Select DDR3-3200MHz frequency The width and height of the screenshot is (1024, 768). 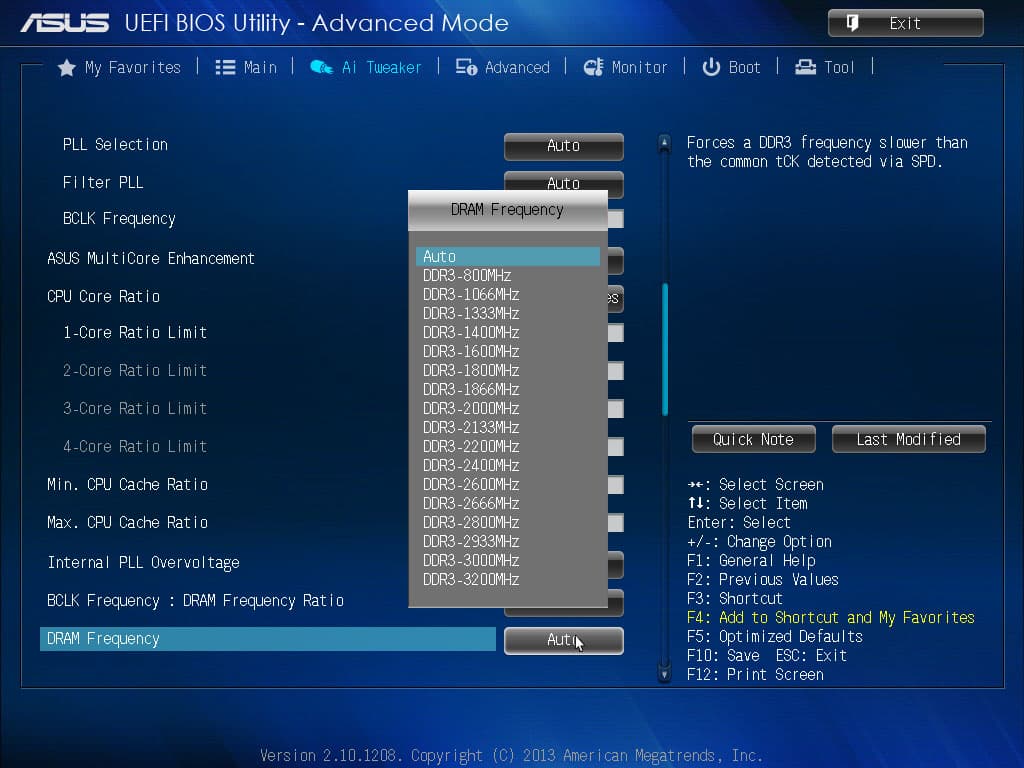(x=507, y=579)
